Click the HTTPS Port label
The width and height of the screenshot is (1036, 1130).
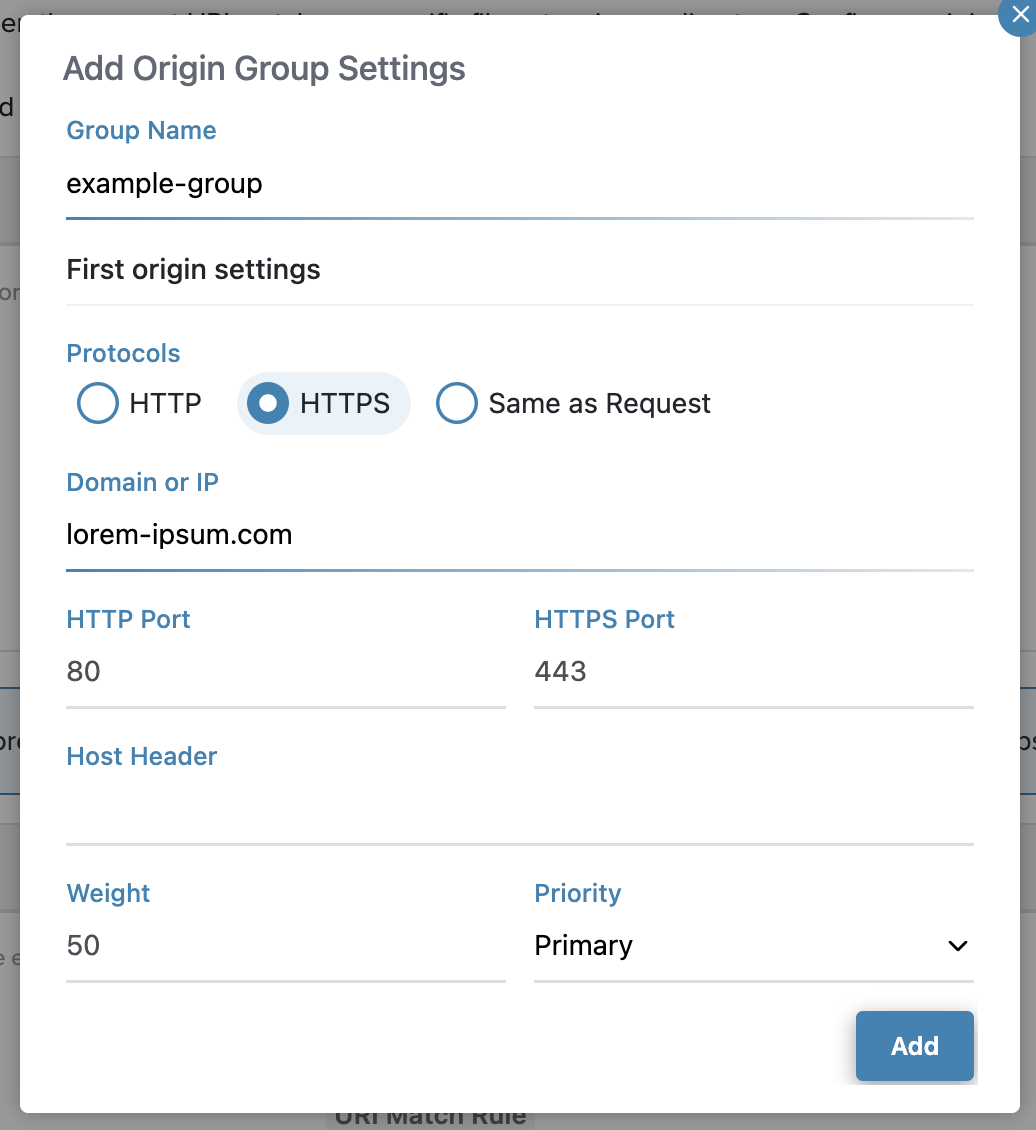coord(604,620)
